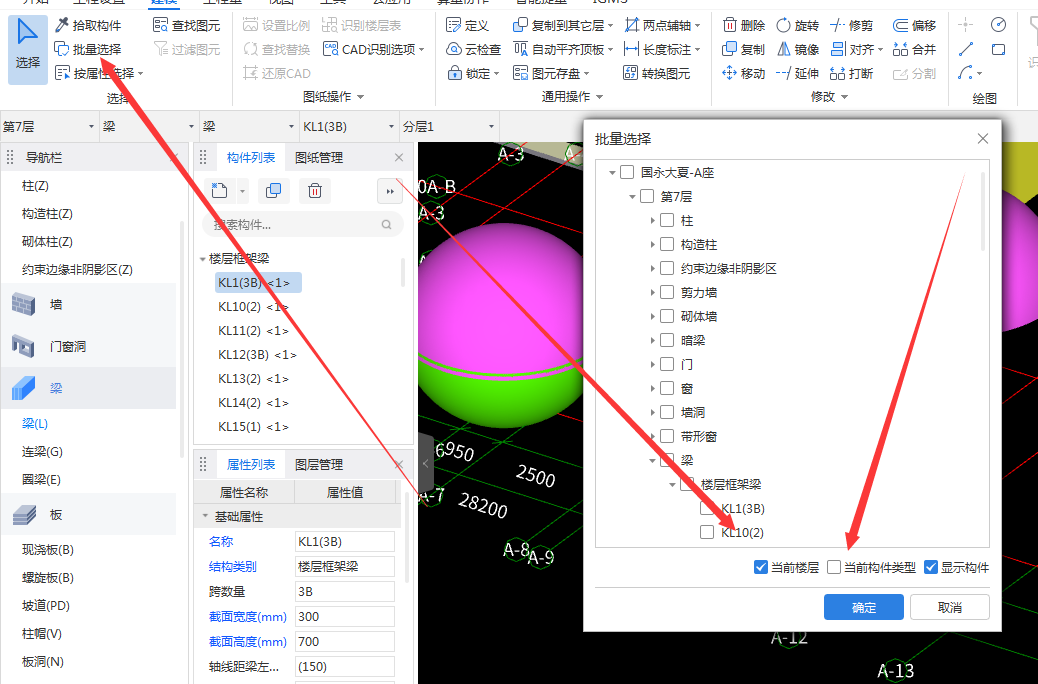Collapse the 楼层框架梁 group in 构件列表
Image resolution: width=1038 pixels, height=684 pixels.
(x=203, y=259)
